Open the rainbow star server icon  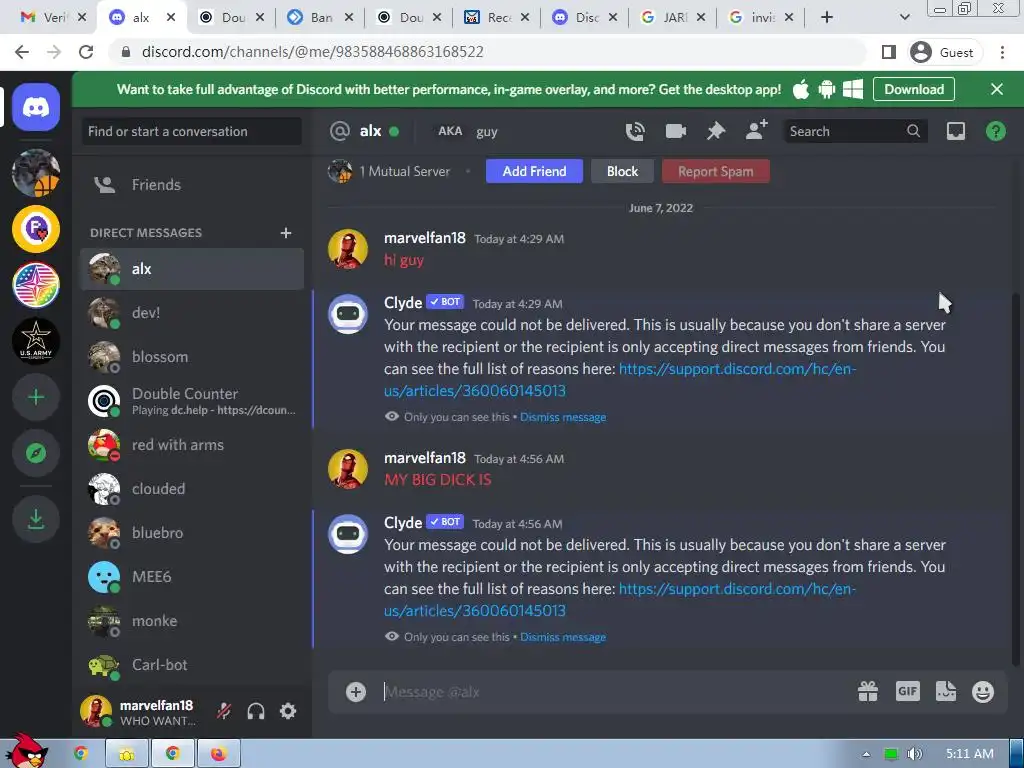pos(36,285)
